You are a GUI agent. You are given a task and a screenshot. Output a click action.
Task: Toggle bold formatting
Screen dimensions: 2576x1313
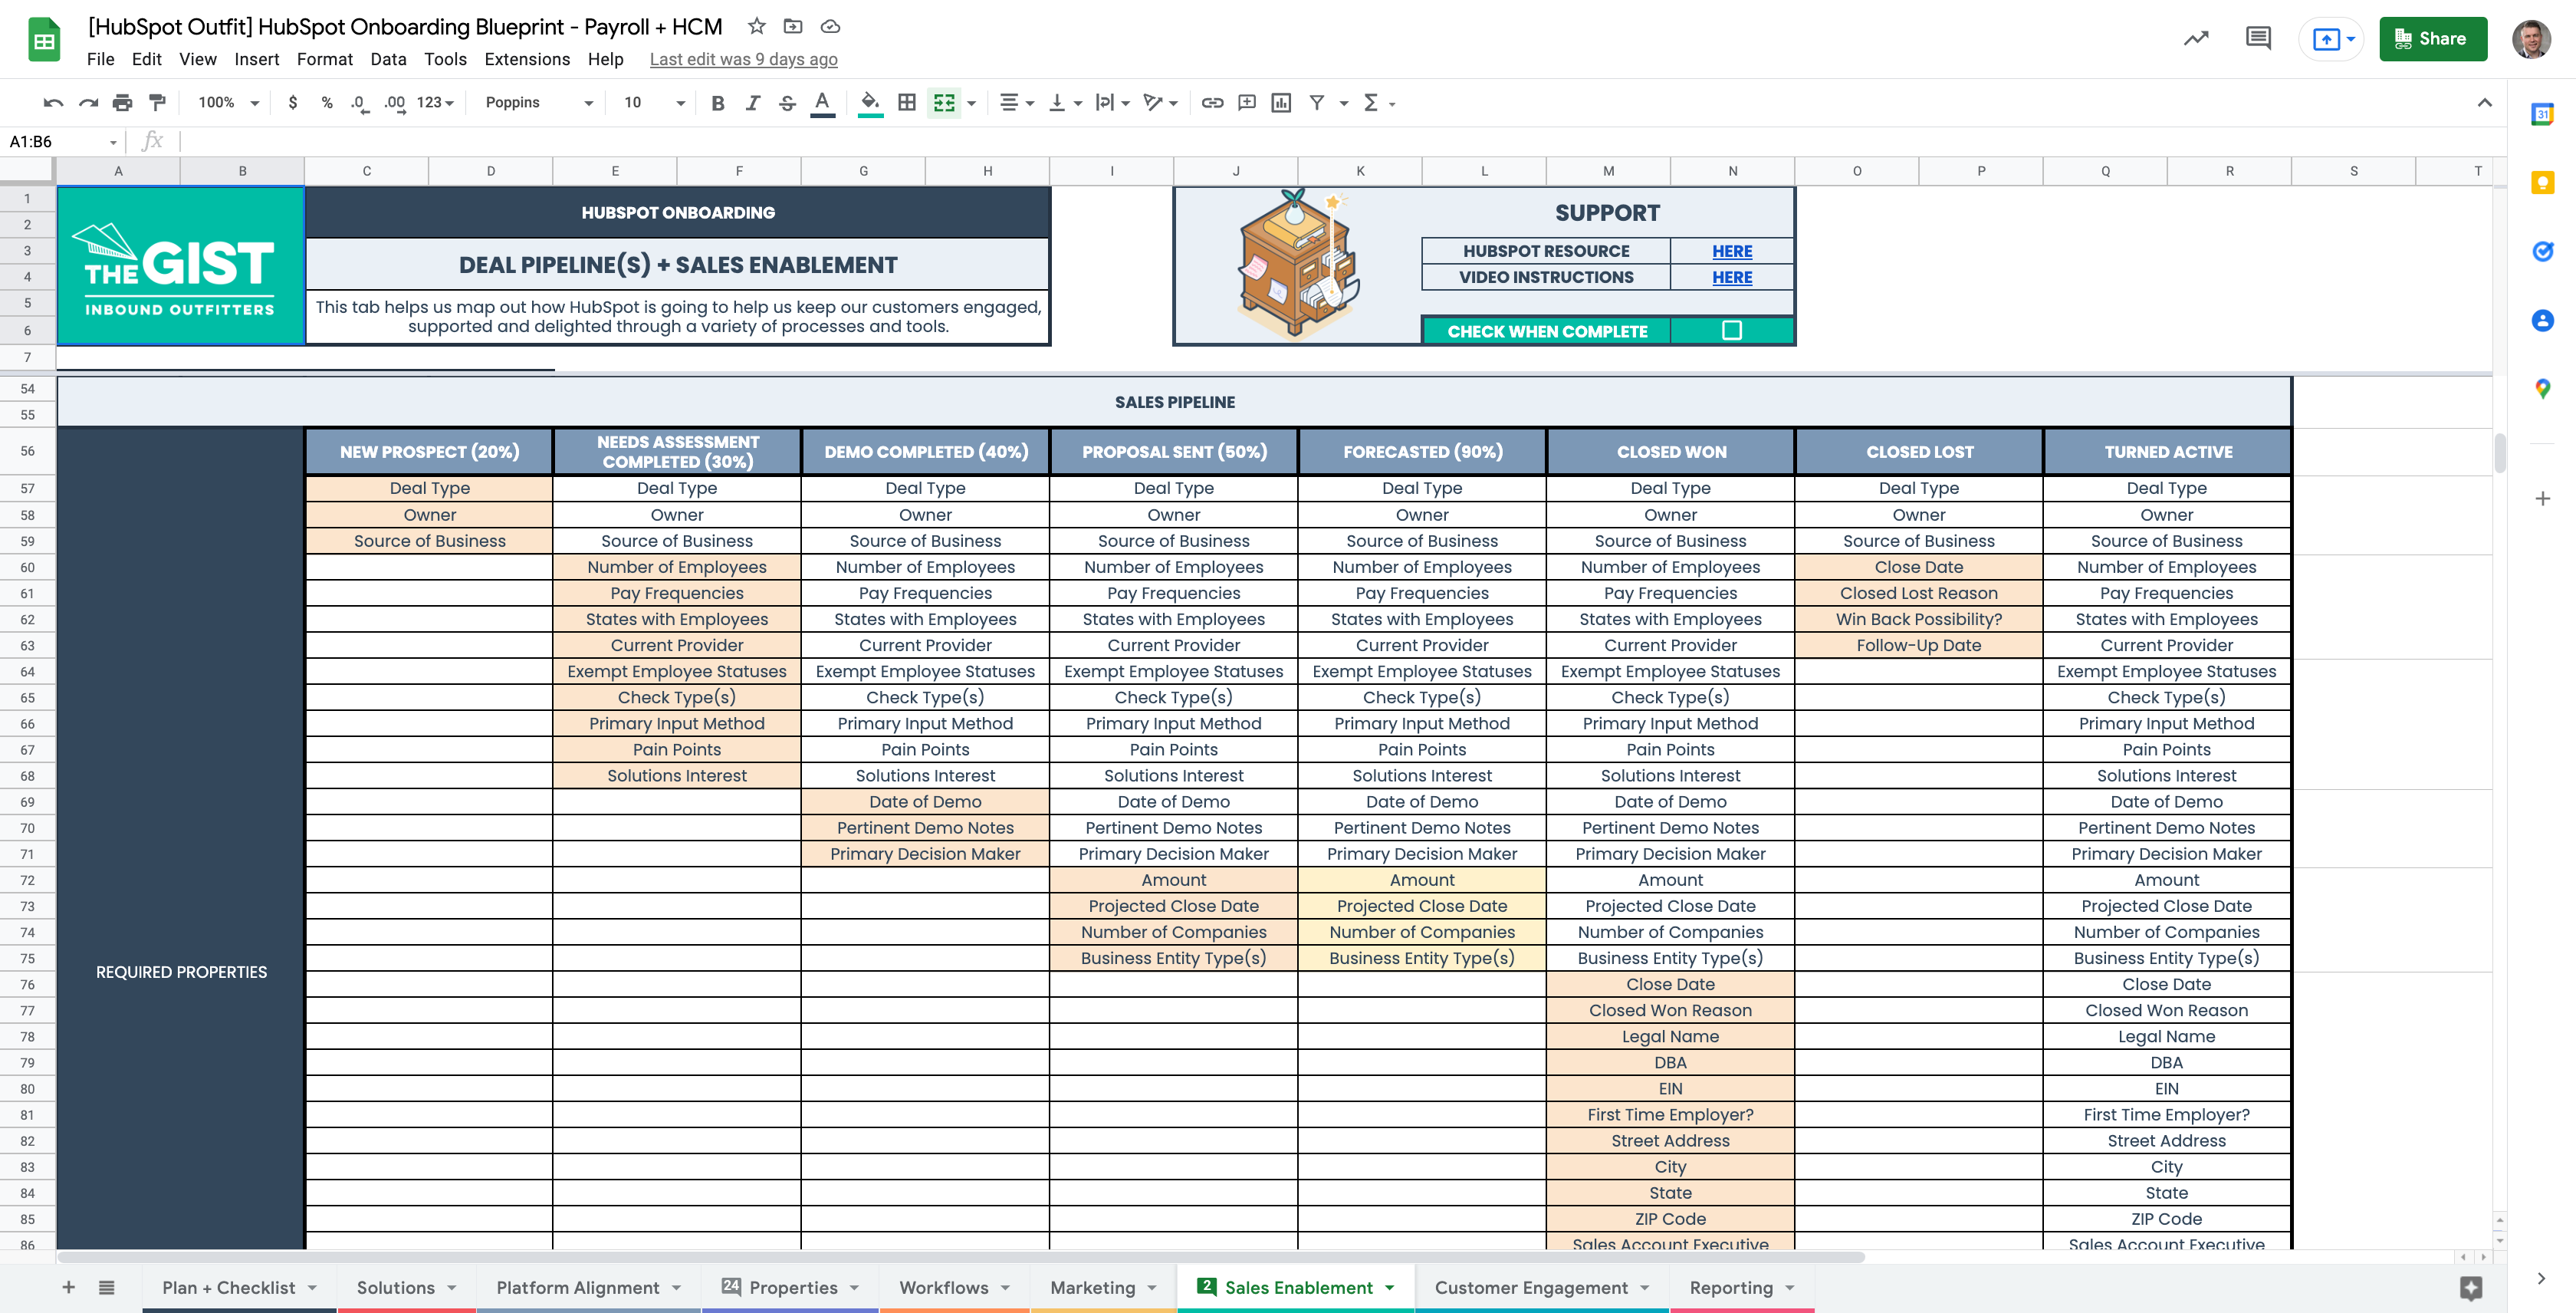717,102
